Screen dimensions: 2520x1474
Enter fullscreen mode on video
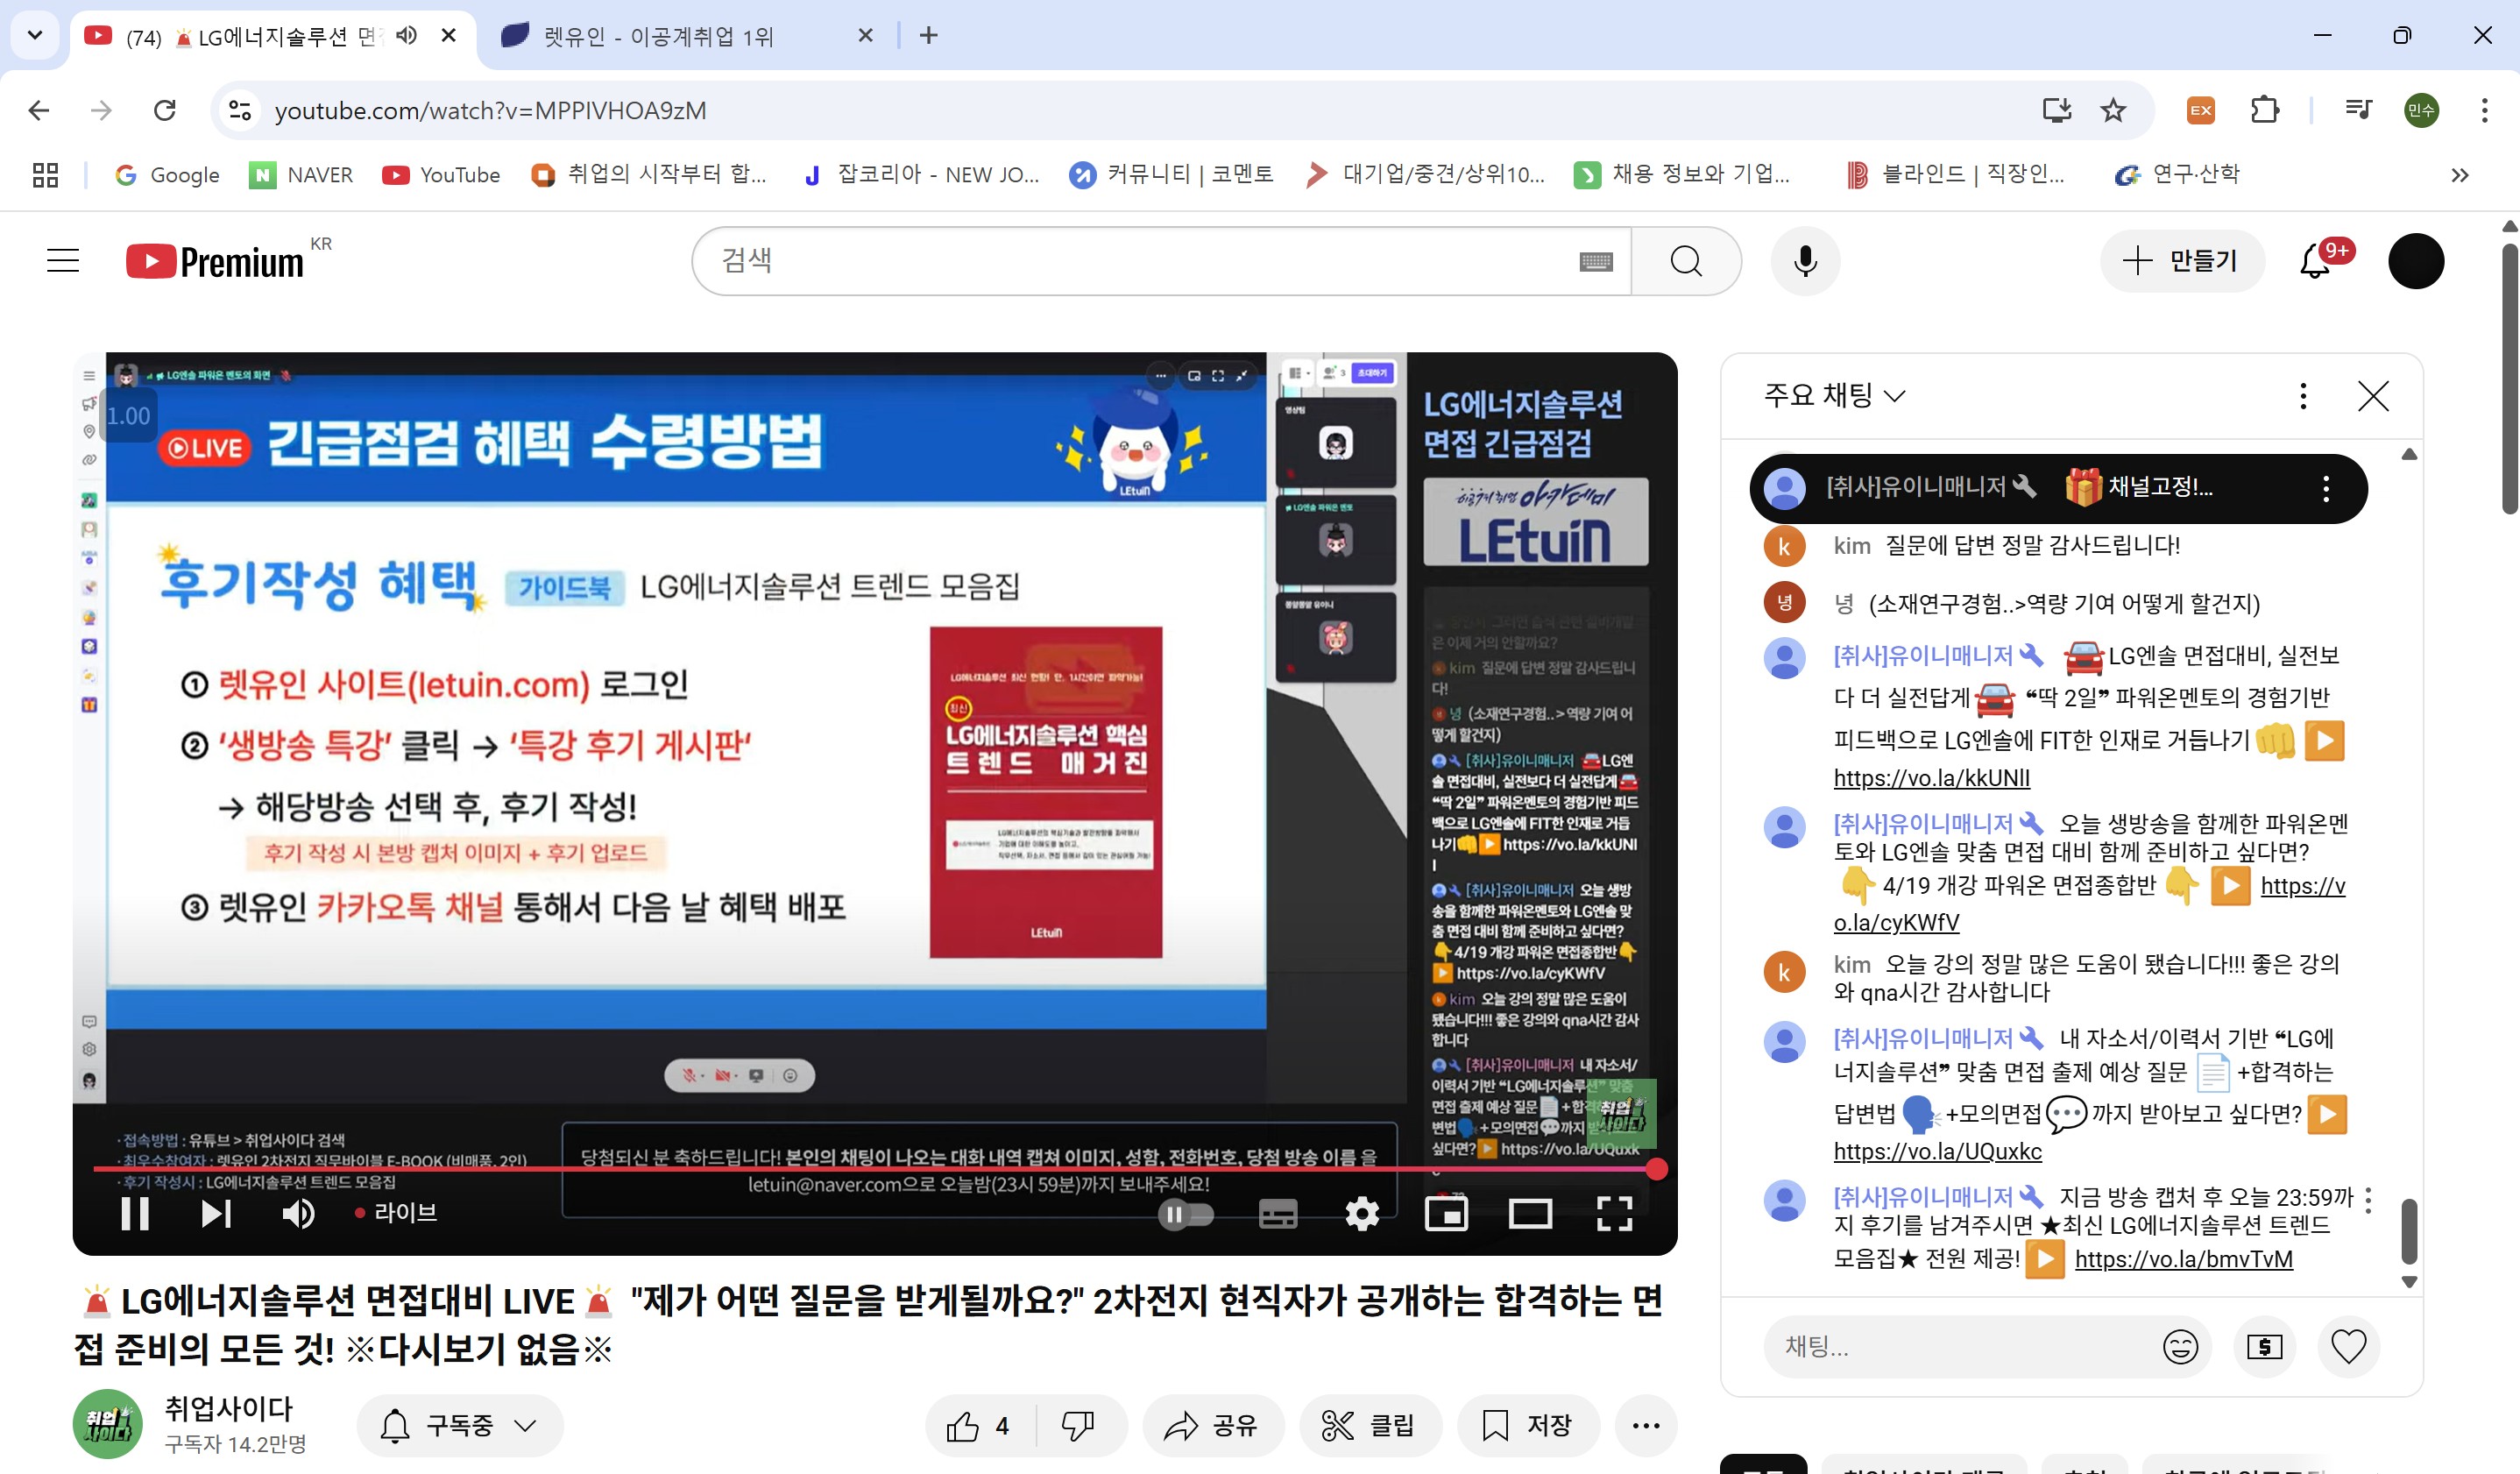pos(1613,1214)
